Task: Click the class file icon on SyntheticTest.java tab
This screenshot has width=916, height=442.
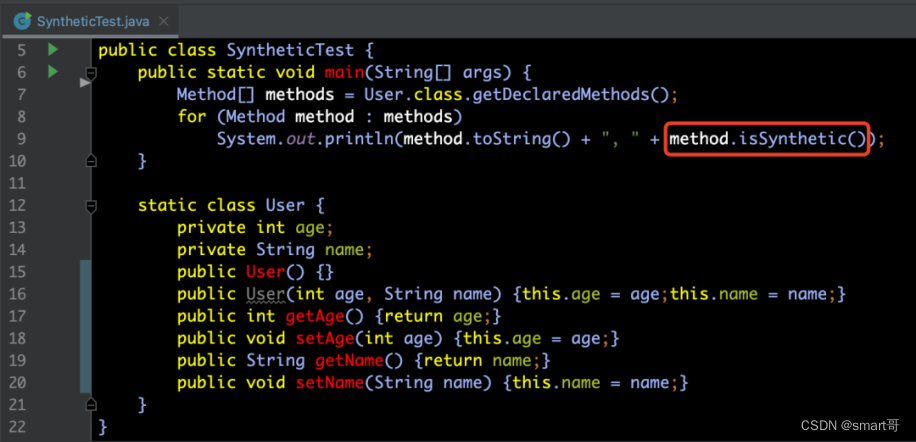Action: 22,22
